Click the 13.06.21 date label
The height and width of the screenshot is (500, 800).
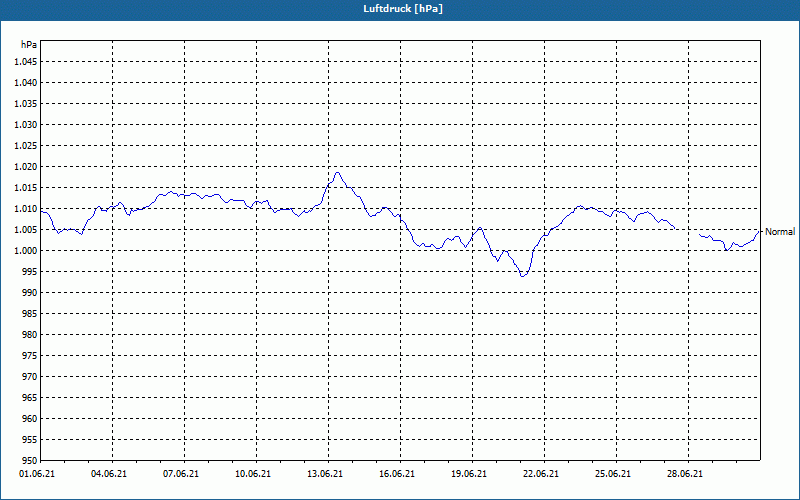[325, 474]
